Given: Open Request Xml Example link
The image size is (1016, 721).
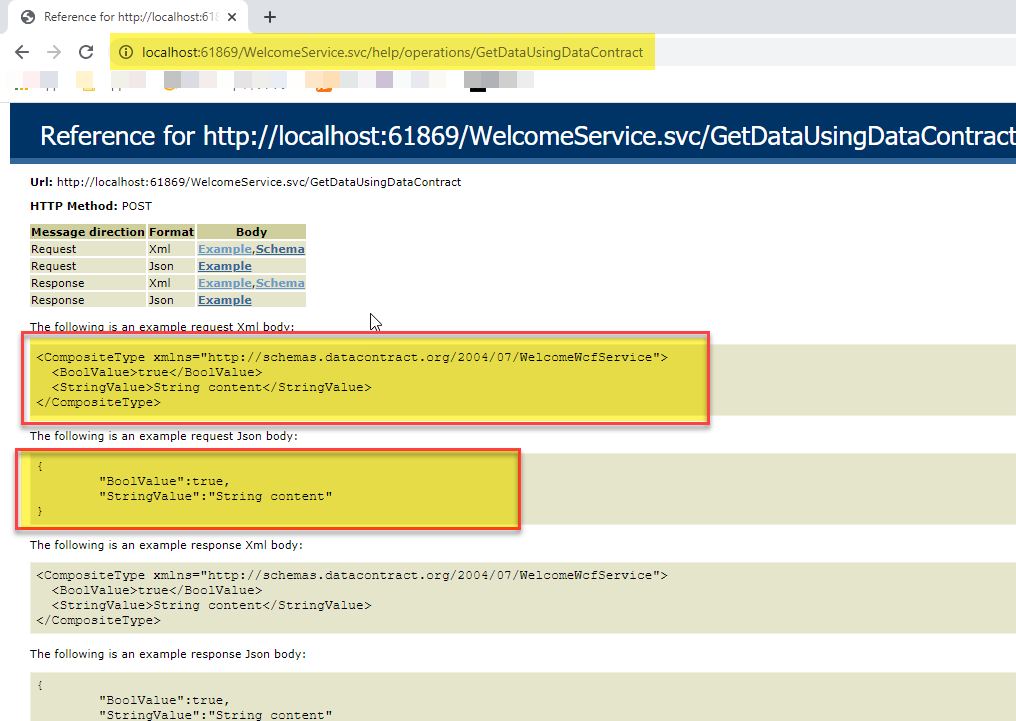Looking at the screenshot, I should click(225, 249).
